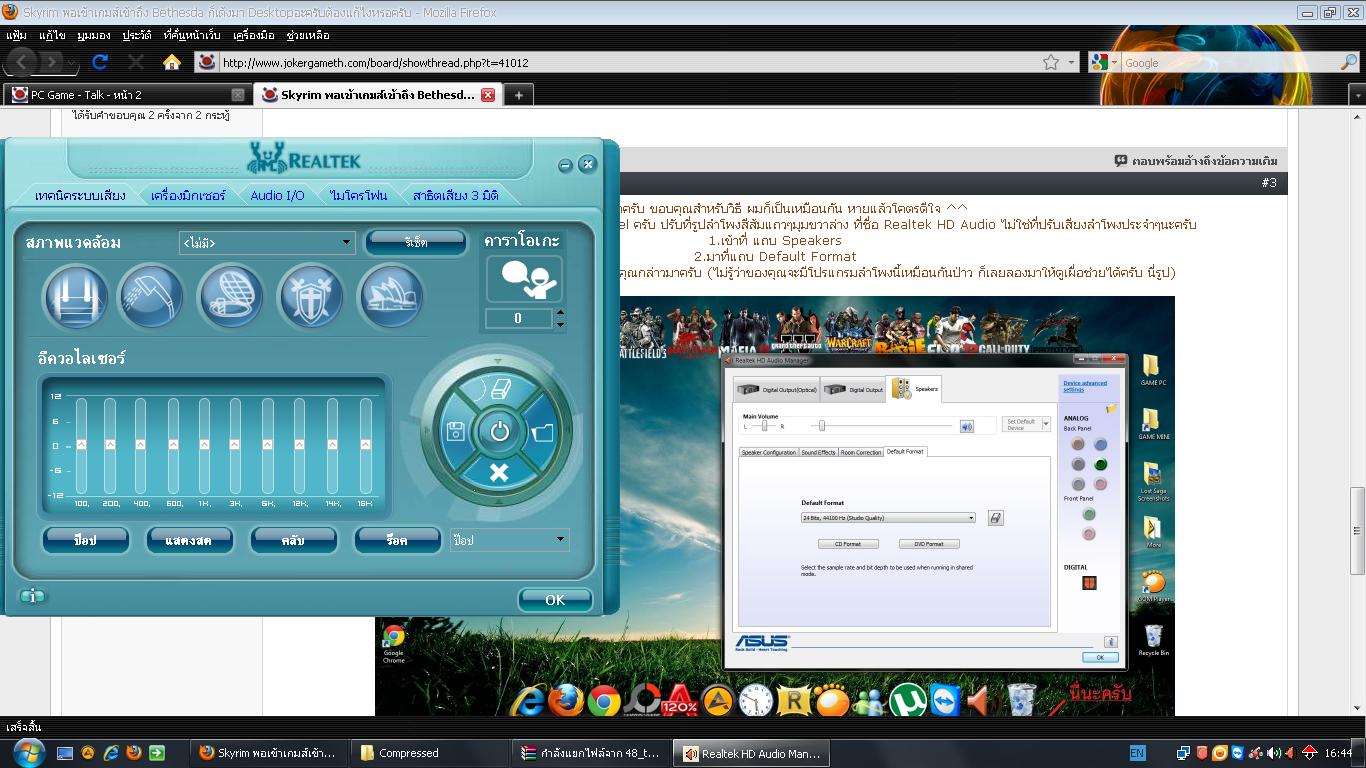Go to Firefox home page icon
The image size is (1366, 768).
point(172,62)
